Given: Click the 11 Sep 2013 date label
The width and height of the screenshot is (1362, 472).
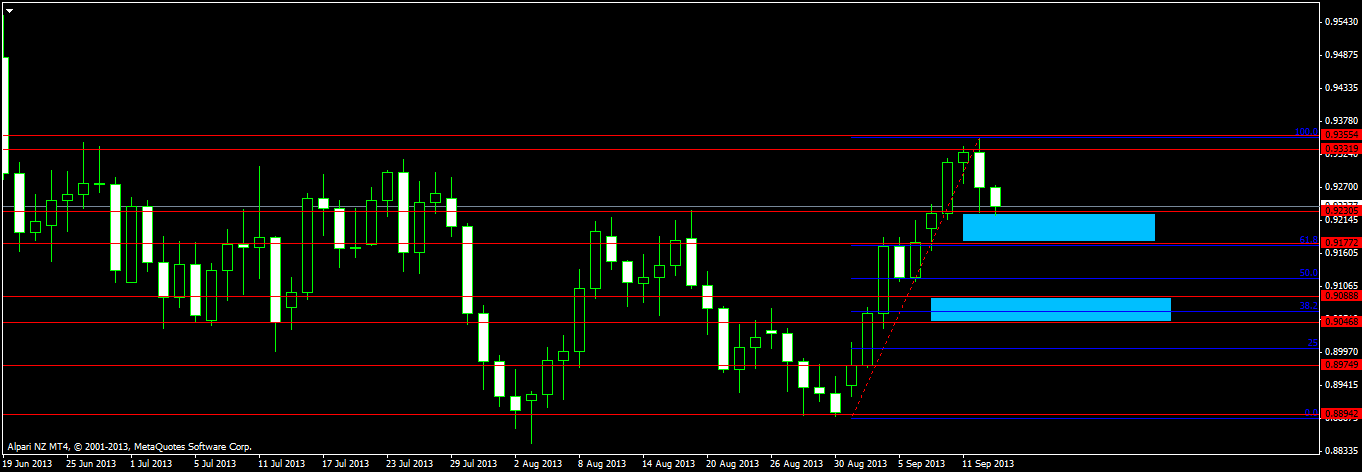Looking at the screenshot, I should [x=987, y=464].
